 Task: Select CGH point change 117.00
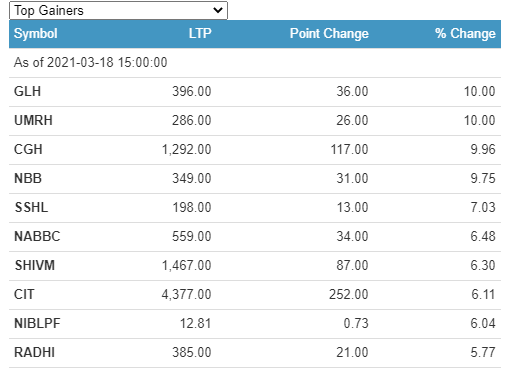[x=350, y=149]
